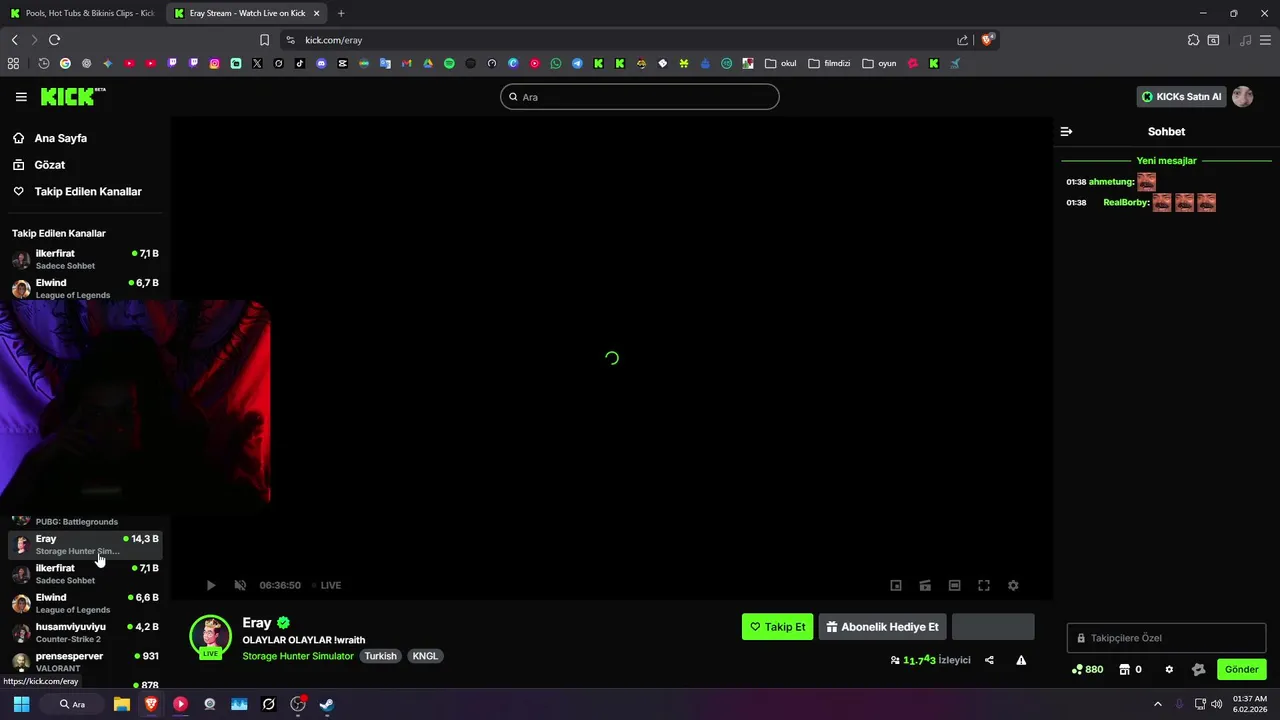Open the Instagram bookmark

(x=214, y=63)
